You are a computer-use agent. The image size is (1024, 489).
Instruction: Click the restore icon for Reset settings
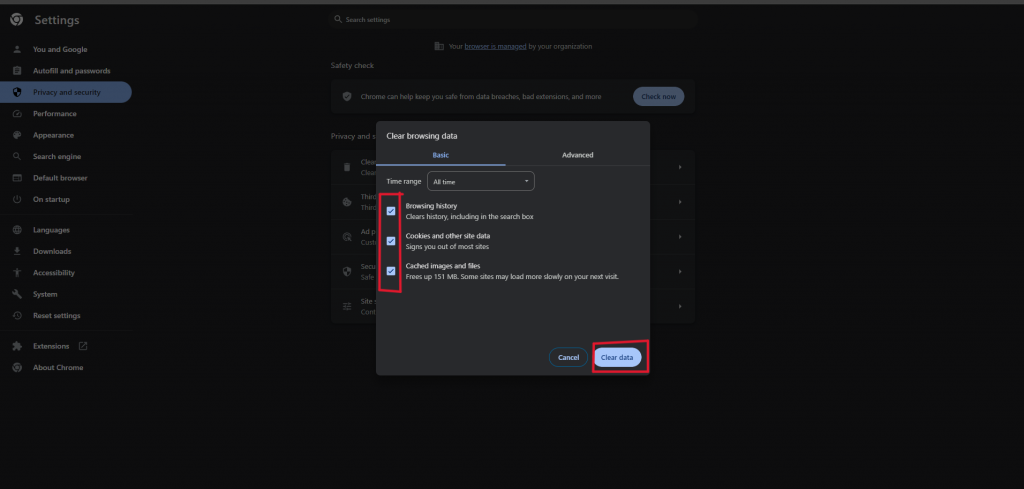click(18, 315)
